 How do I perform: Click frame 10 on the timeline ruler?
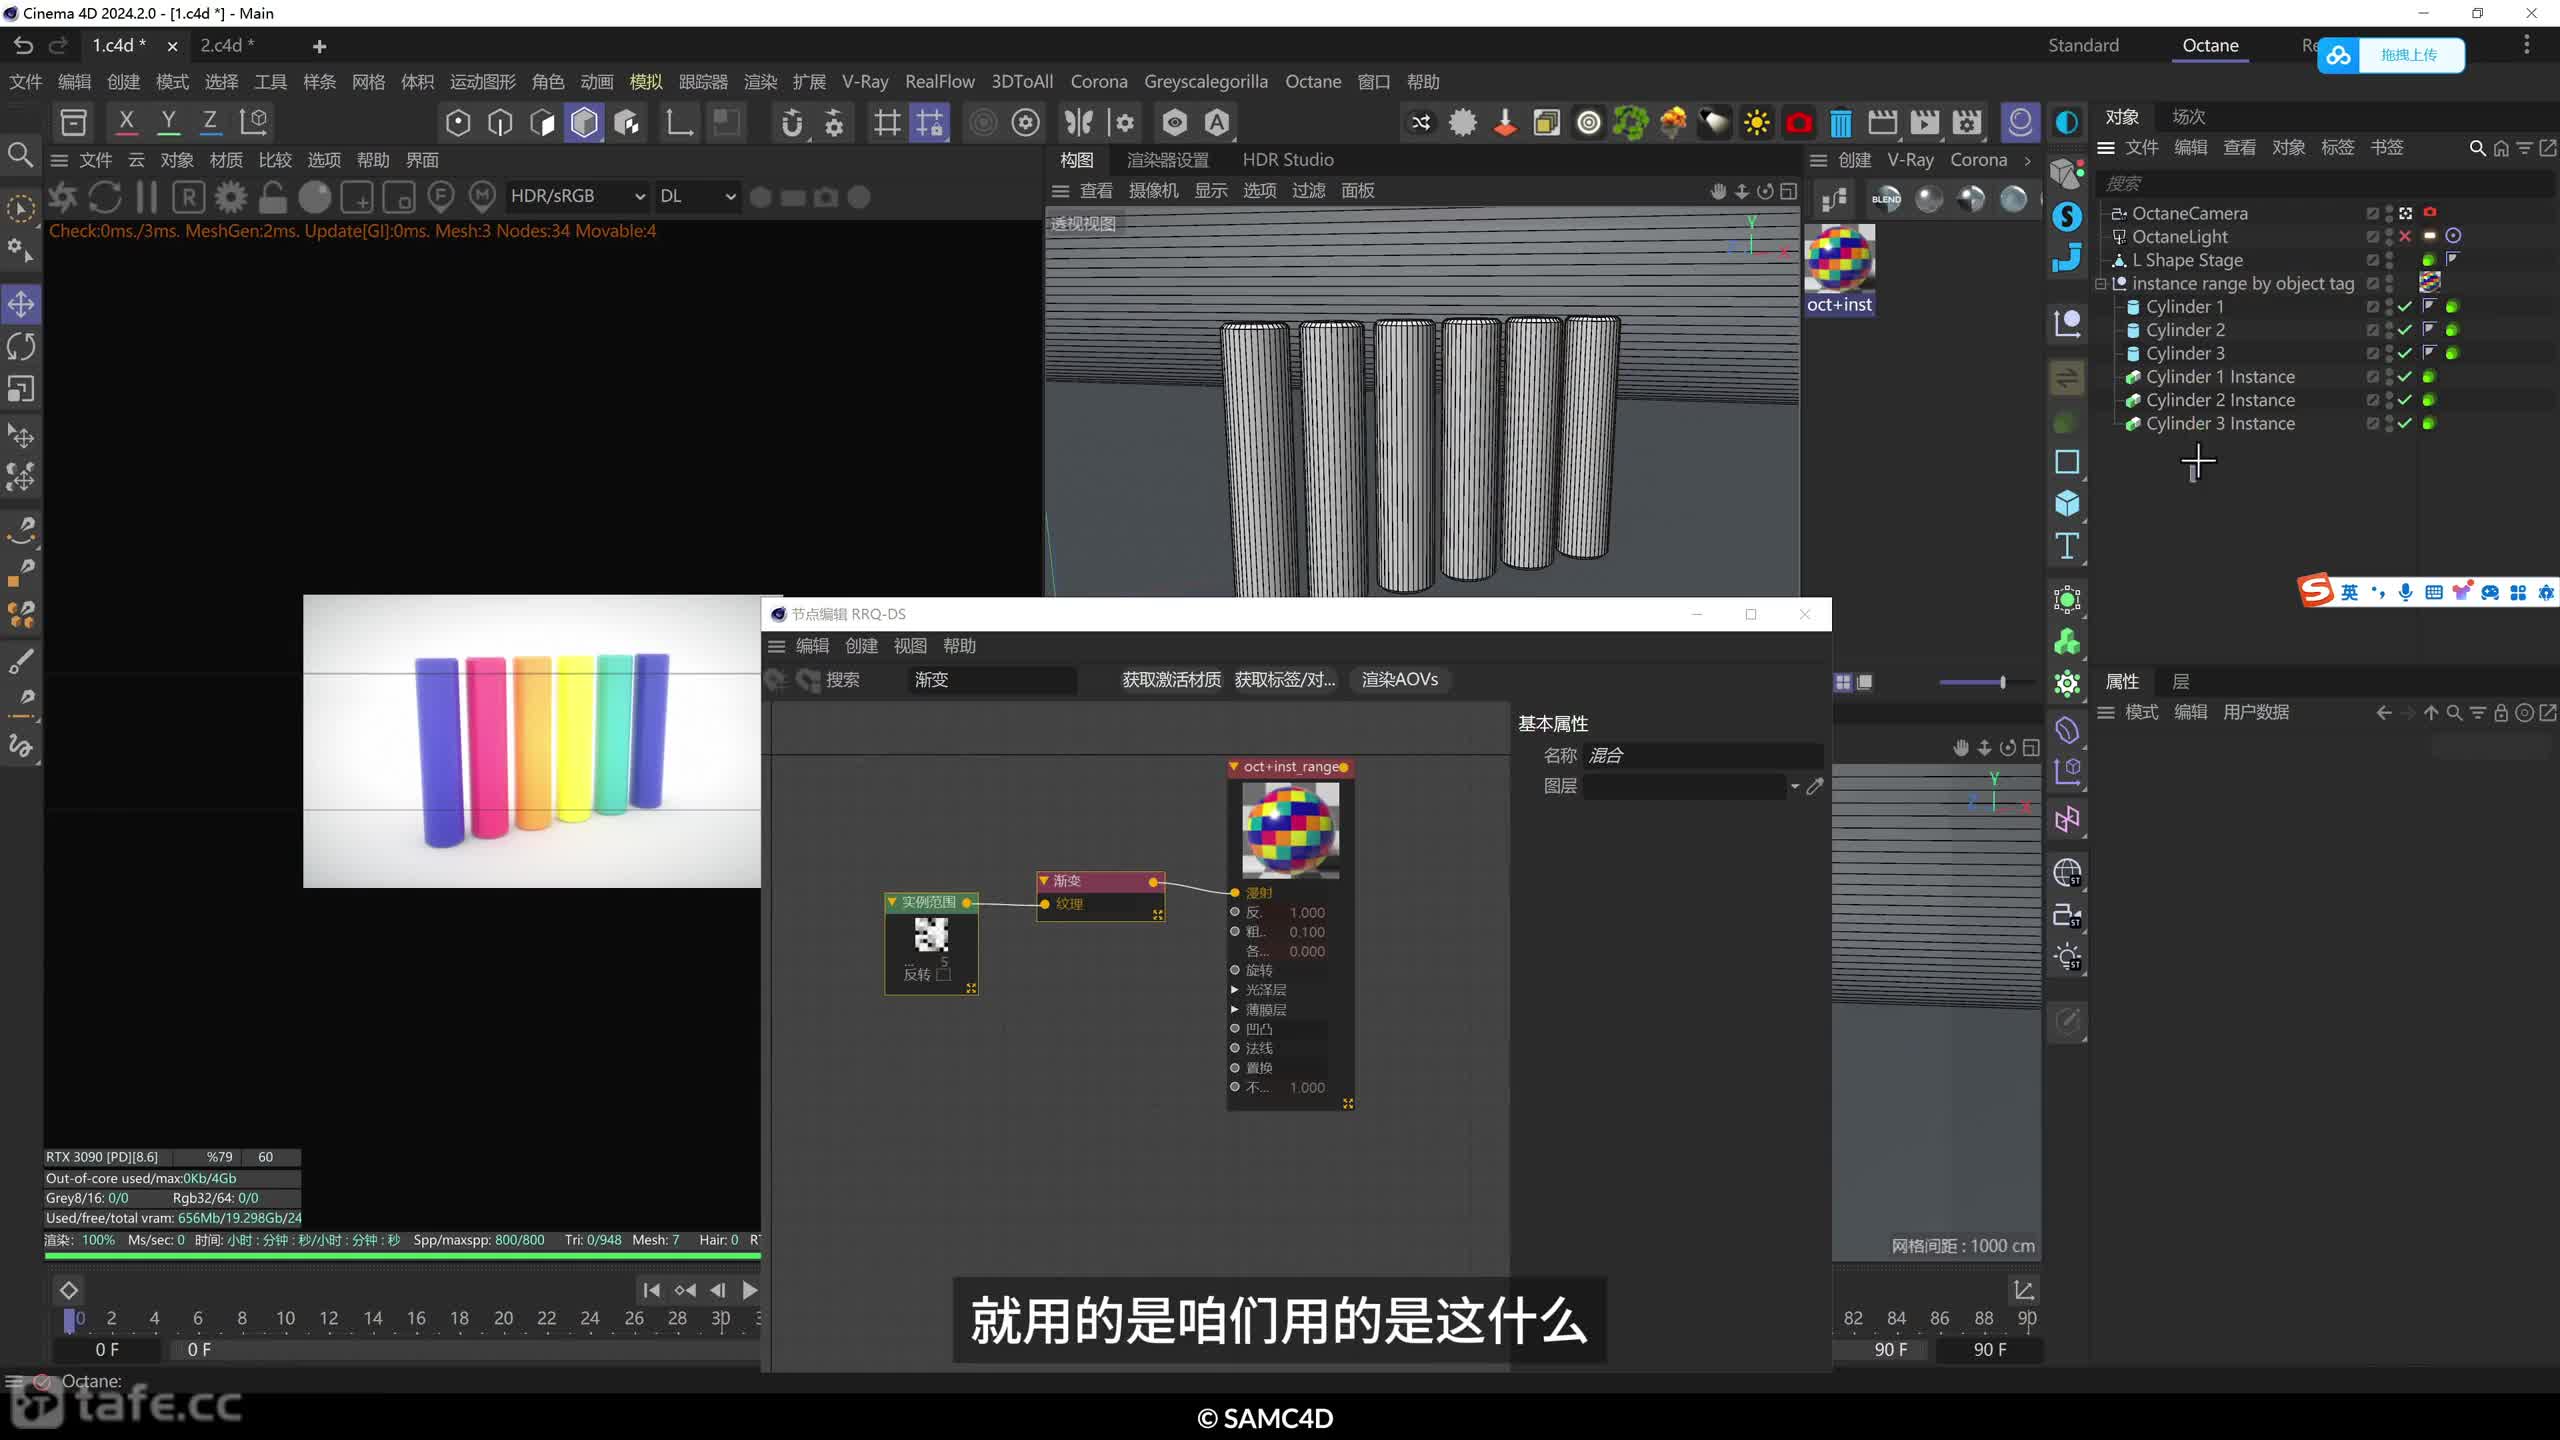(285, 1318)
